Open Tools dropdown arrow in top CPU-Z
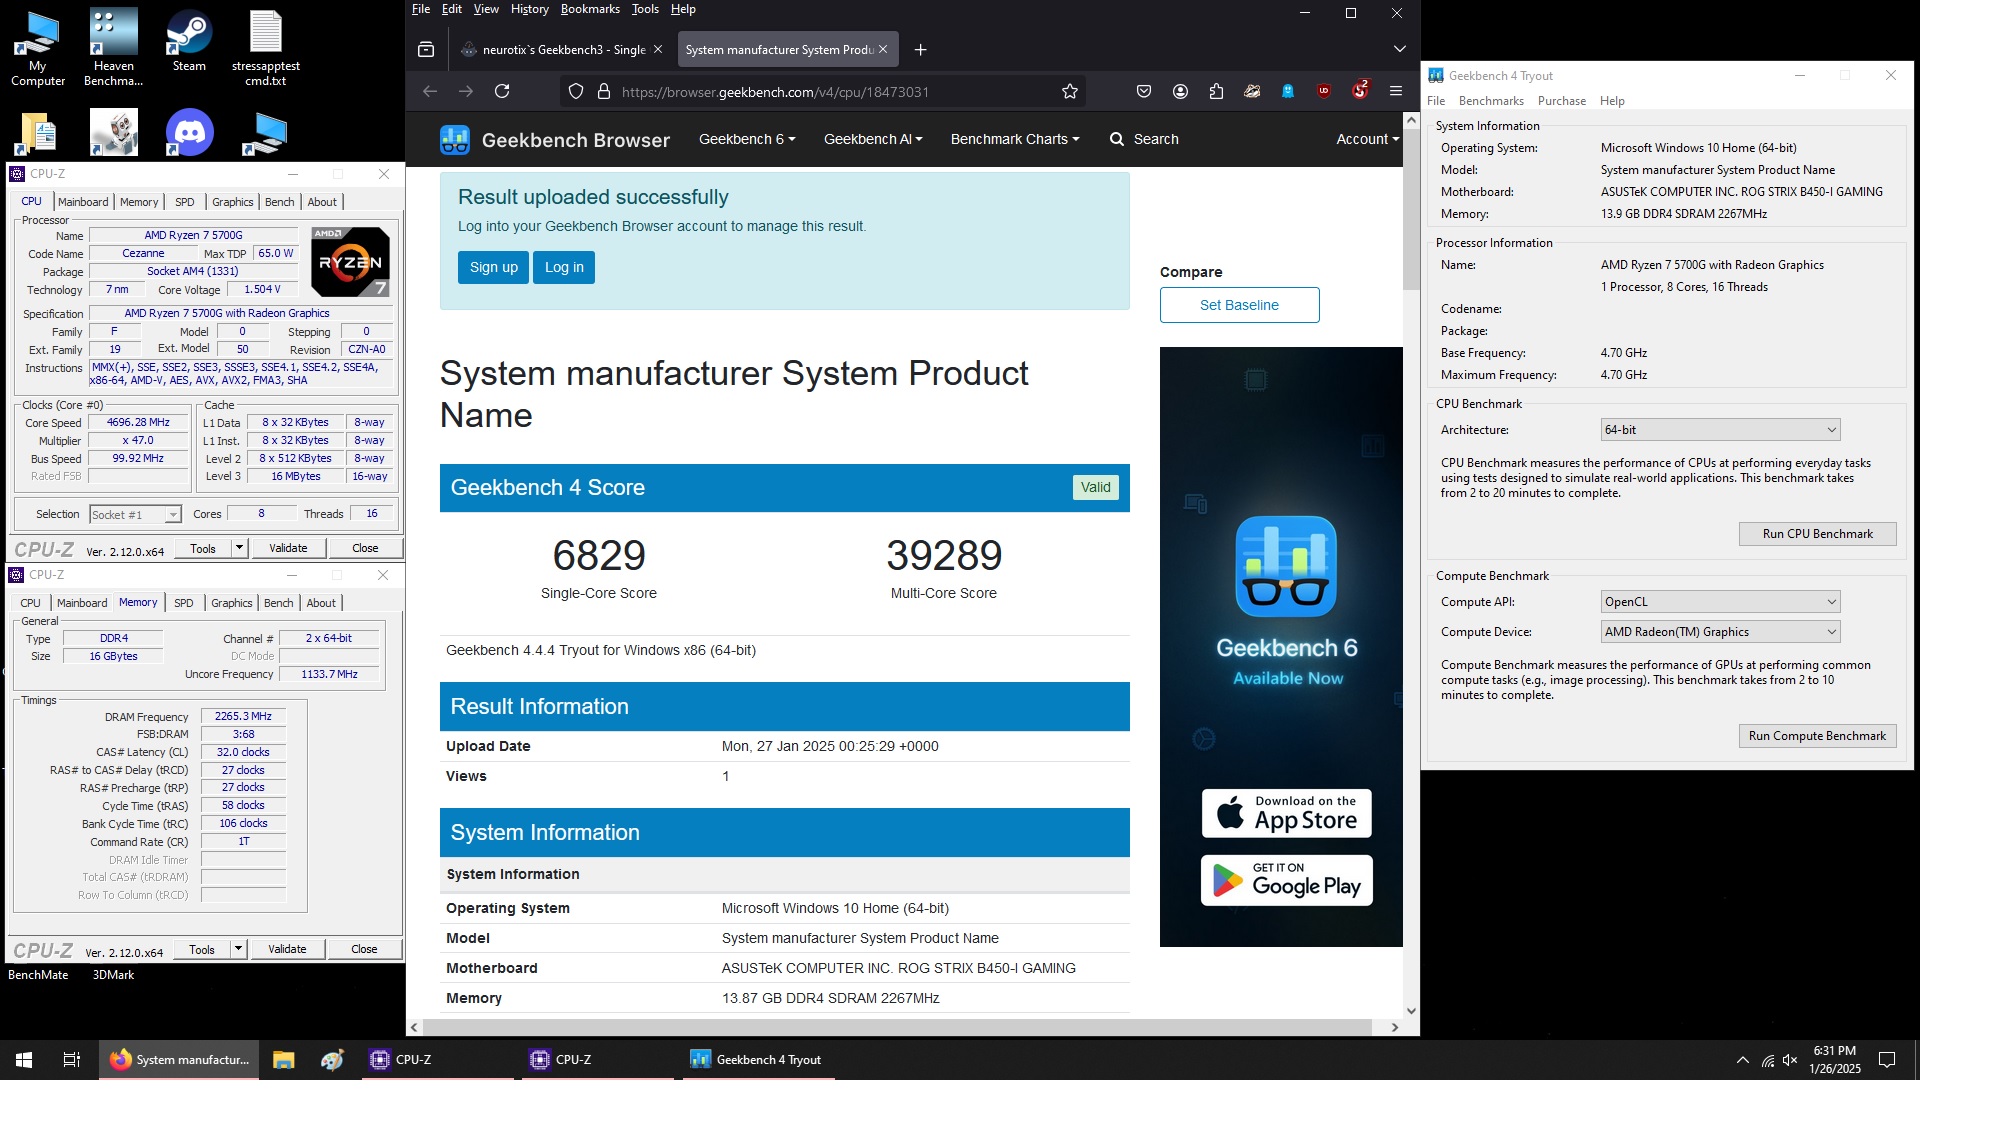The width and height of the screenshot is (2000, 1125). pos(239,548)
